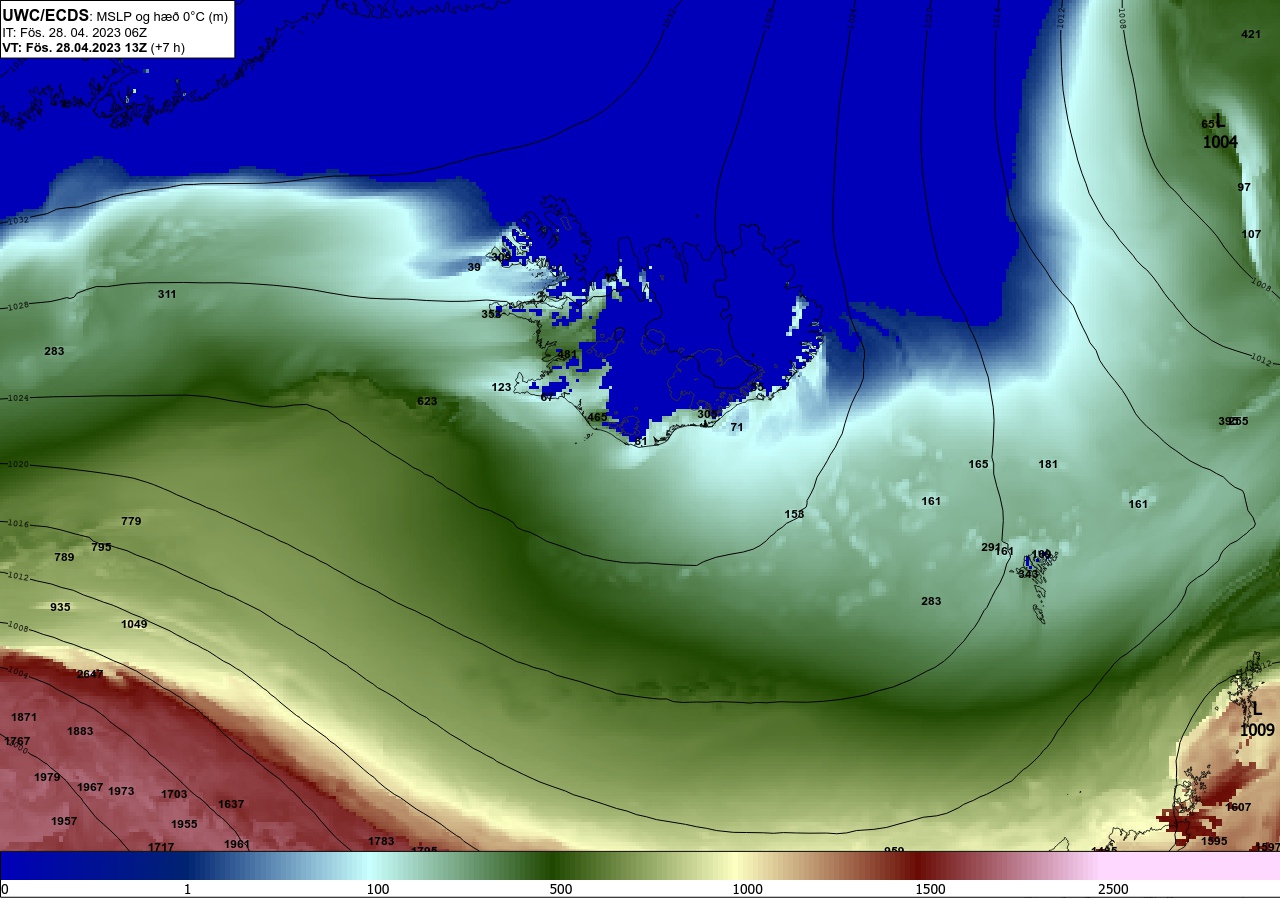Screen dimensions: 1280x898
Task: Click the height value 421
Action: click(x=1251, y=34)
